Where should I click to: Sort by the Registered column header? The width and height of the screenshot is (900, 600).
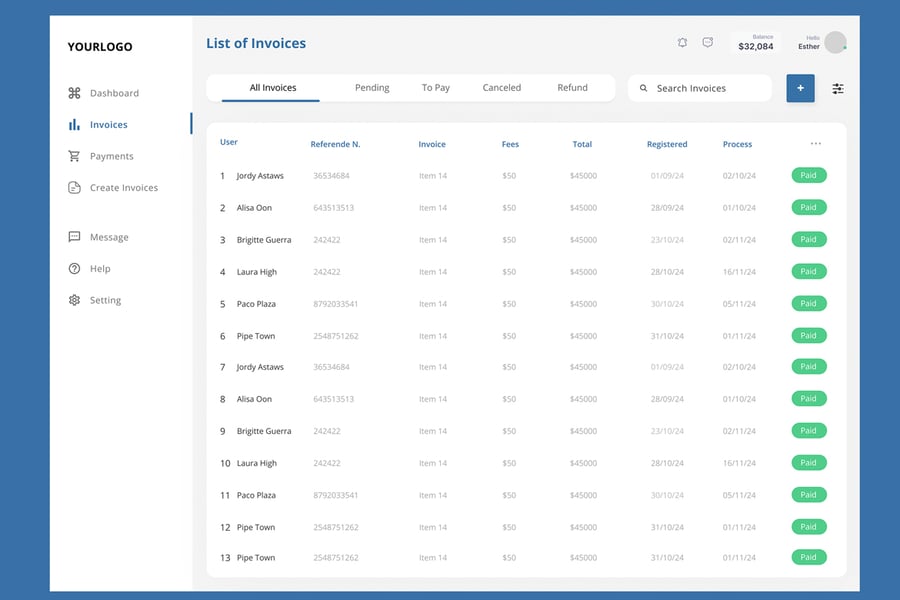[667, 144]
